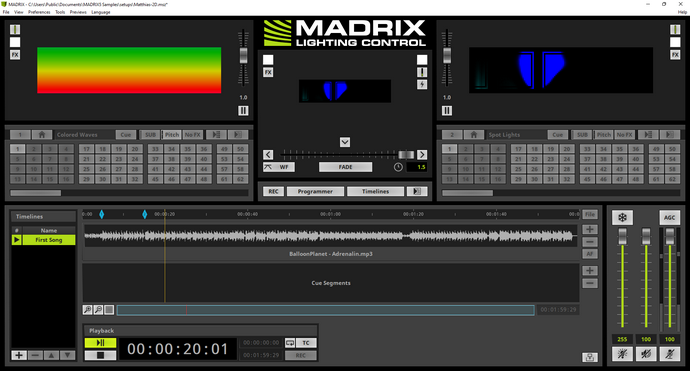Toggle the AGC button

pos(669,217)
